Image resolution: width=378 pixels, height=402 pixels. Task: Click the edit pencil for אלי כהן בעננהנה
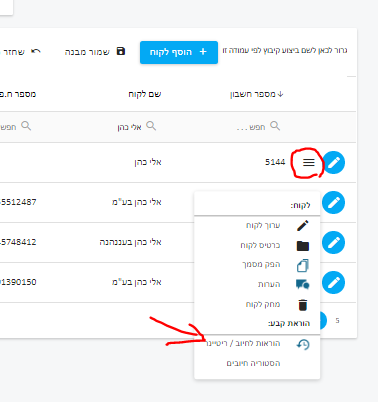(334, 242)
